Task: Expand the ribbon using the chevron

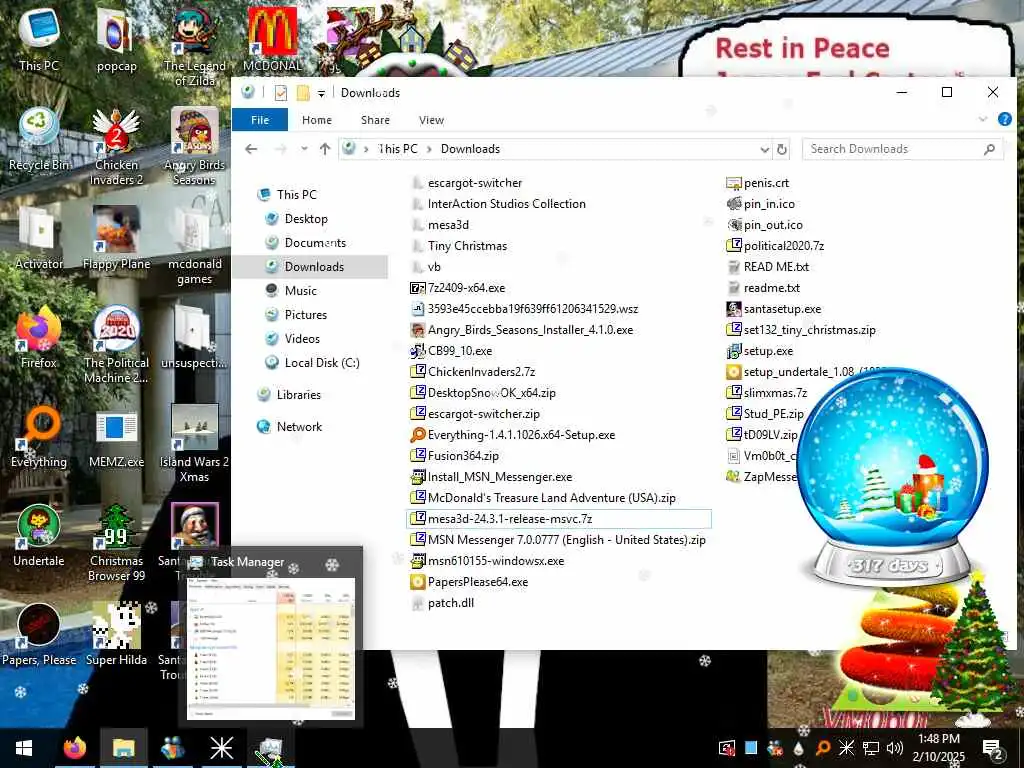Action: pos(983,119)
